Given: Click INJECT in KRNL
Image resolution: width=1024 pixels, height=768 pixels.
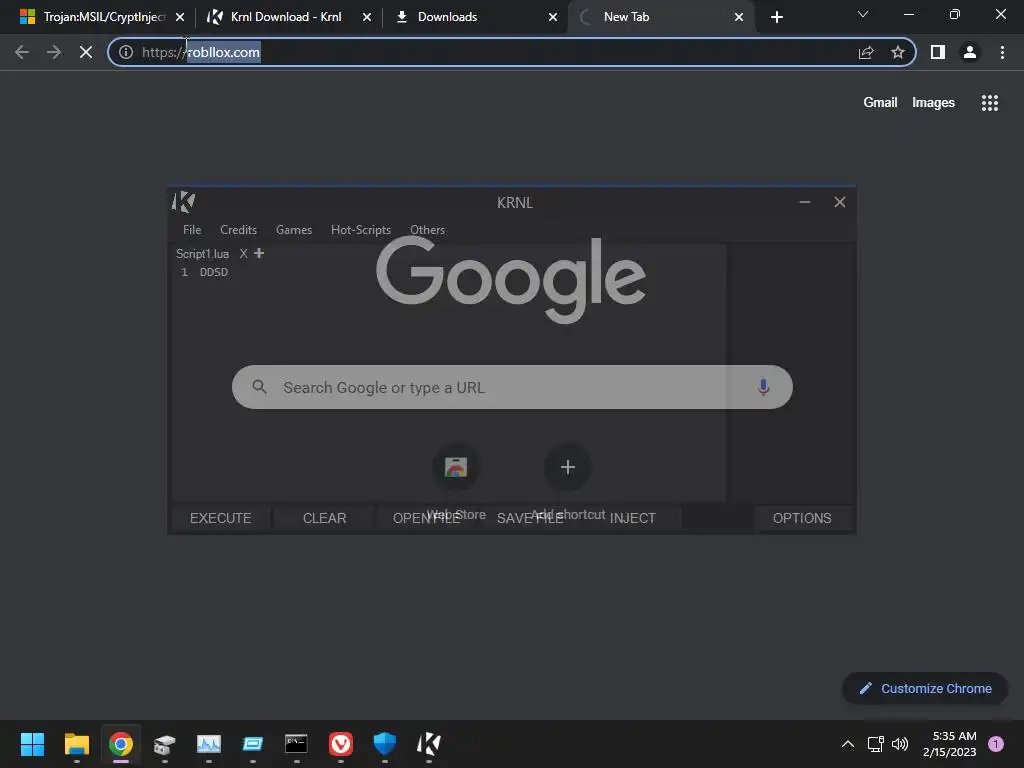Looking at the screenshot, I should click(x=632, y=518).
